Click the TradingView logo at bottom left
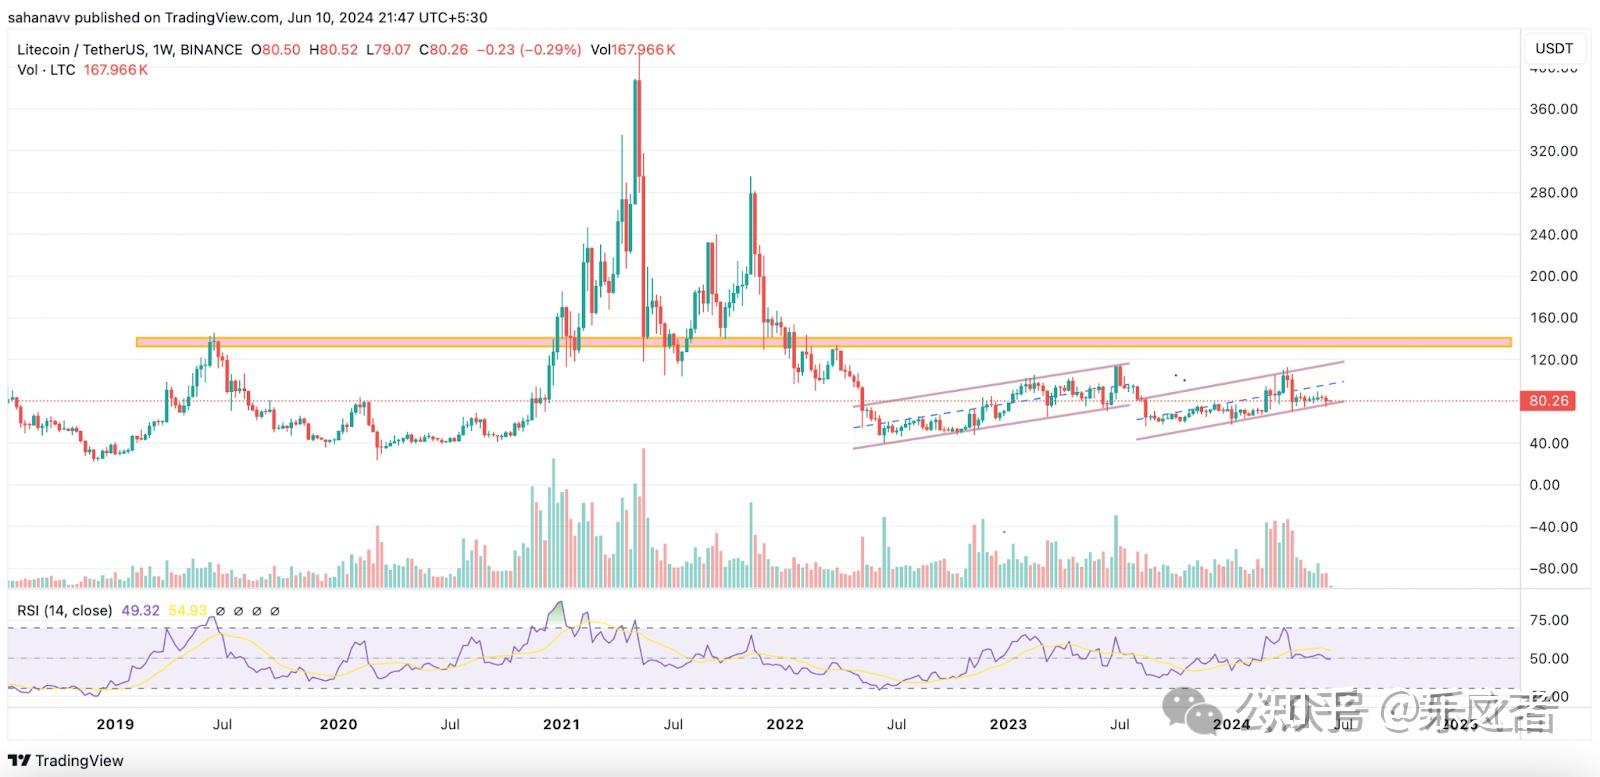This screenshot has width=1600, height=777. 66,760
